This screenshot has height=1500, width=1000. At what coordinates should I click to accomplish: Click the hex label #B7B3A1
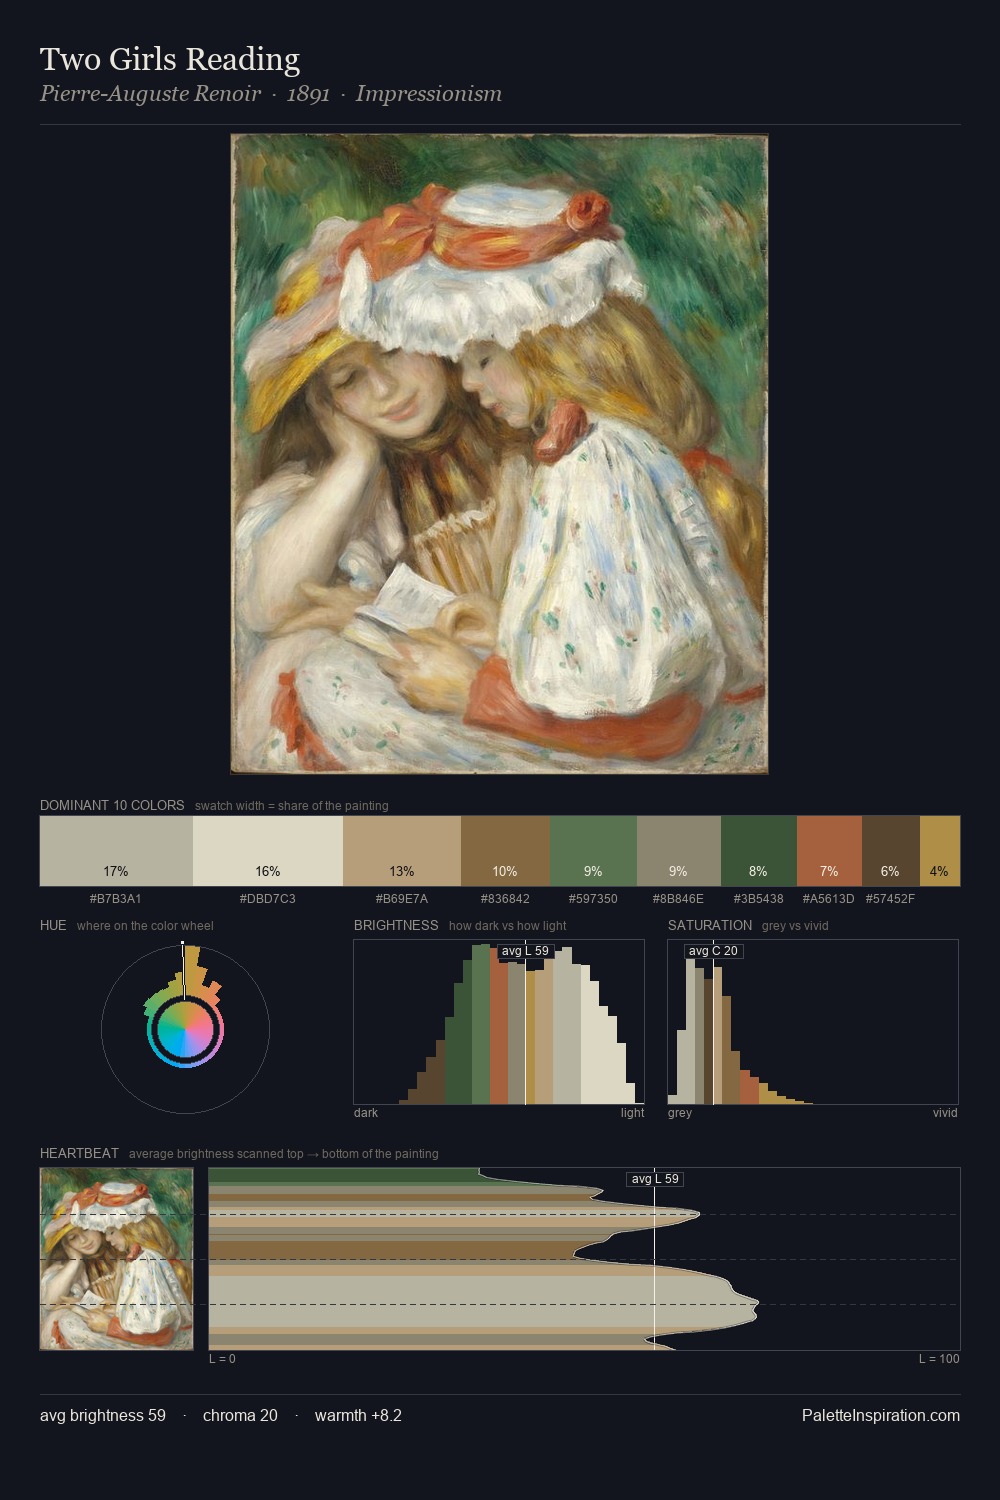(x=116, y=899)
